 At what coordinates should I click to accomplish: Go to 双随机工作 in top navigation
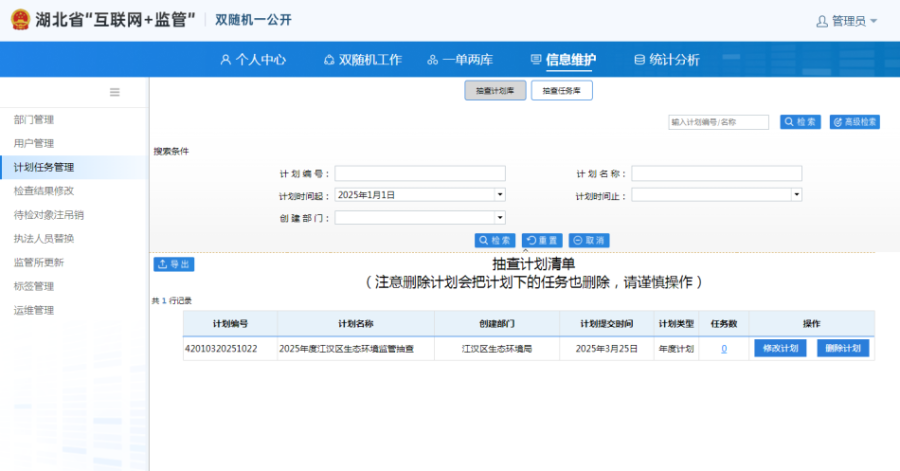coord(362,60)
